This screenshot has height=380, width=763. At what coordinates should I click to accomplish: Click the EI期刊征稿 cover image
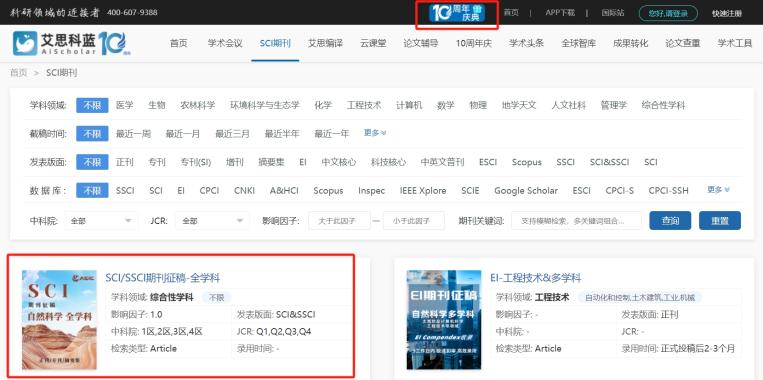444,320
